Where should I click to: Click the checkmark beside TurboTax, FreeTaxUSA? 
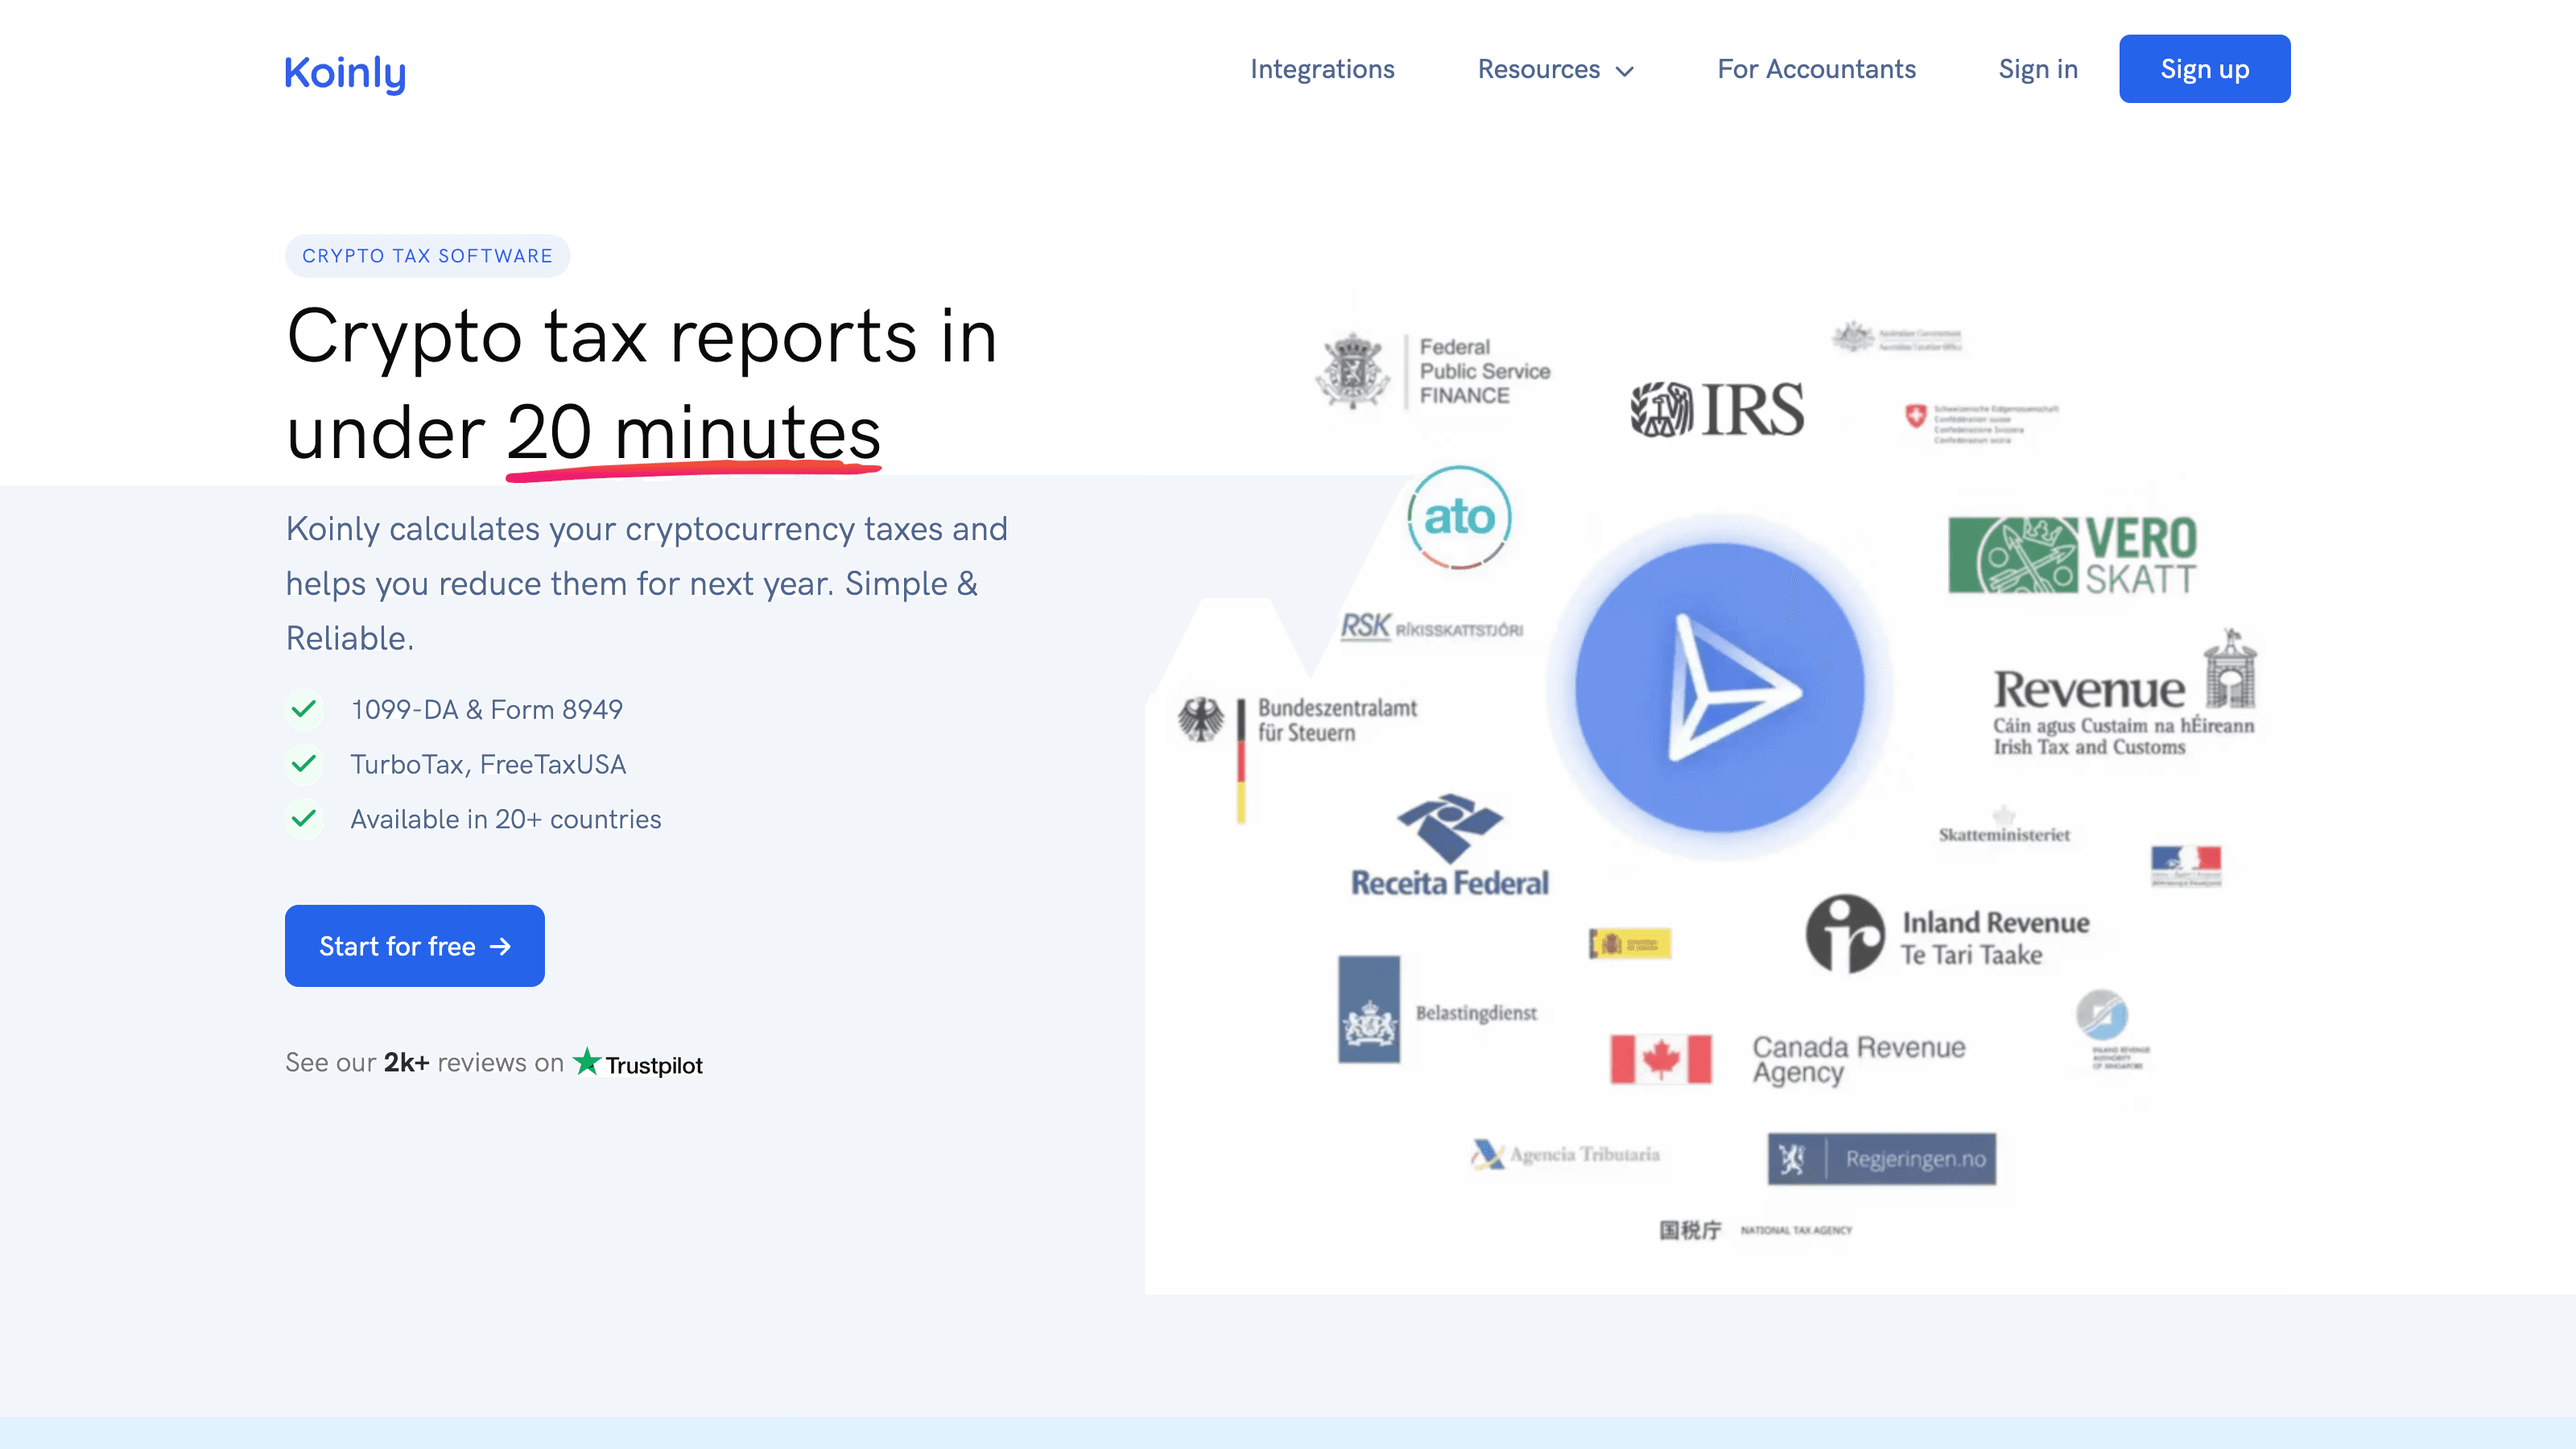coord(304,764)
